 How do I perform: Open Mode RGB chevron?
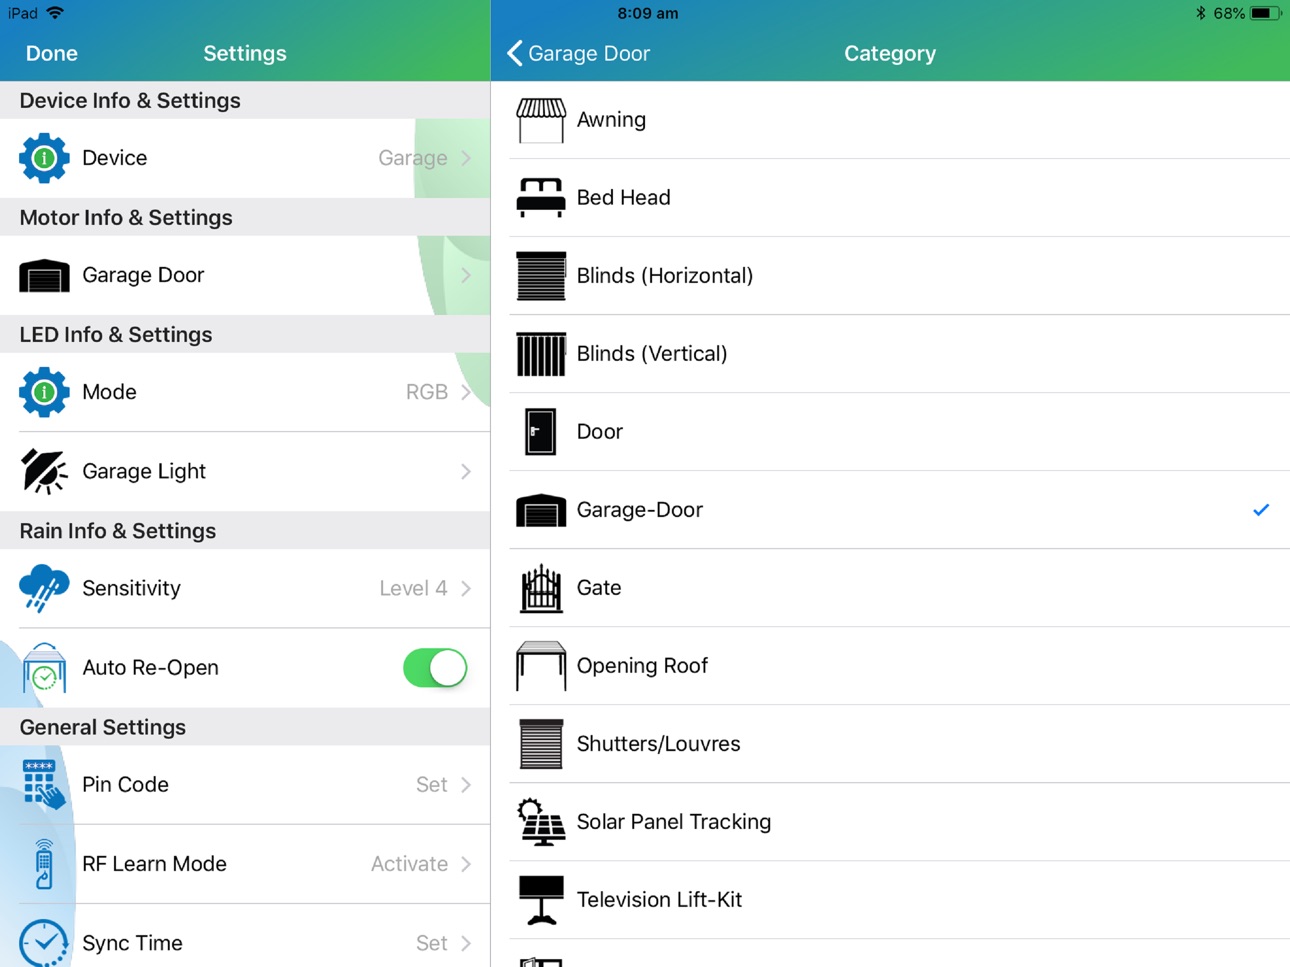466,392
